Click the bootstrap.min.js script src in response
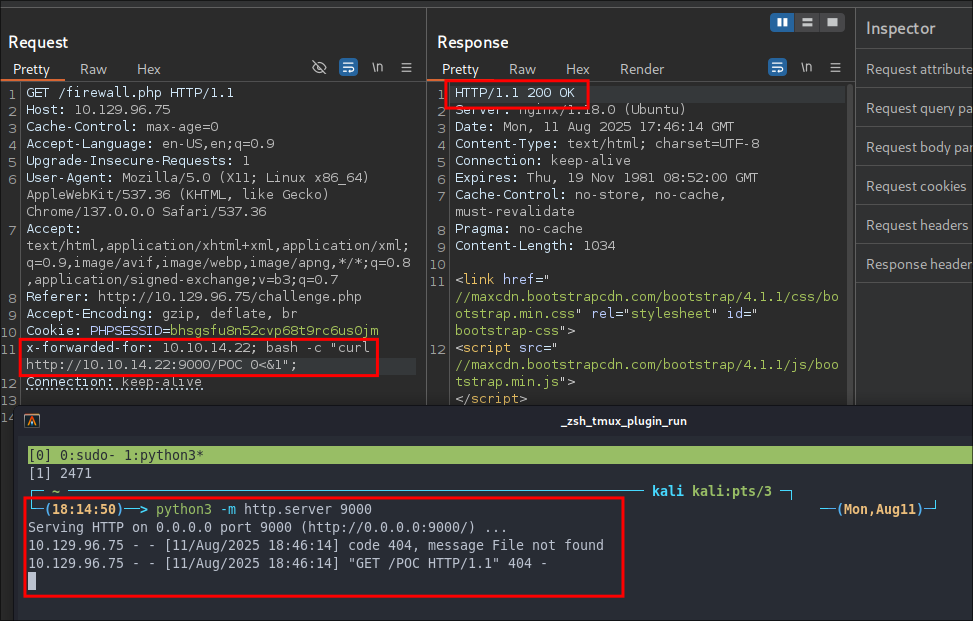 pyautogui.click(x=647, y=373)
